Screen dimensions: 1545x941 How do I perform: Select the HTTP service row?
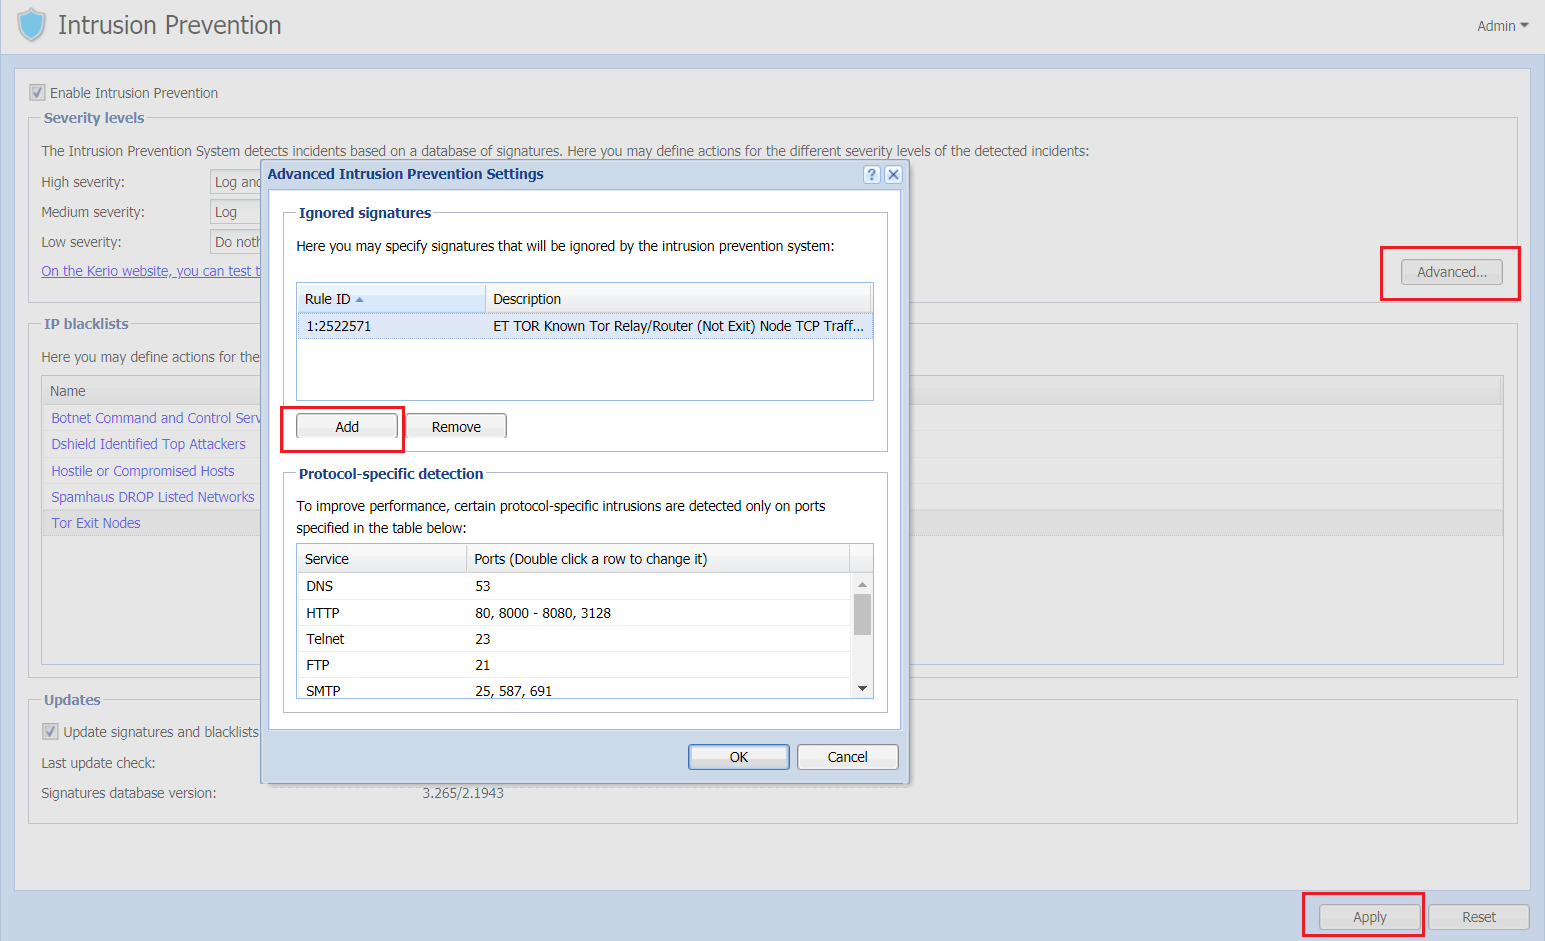[x=574, y=613]
